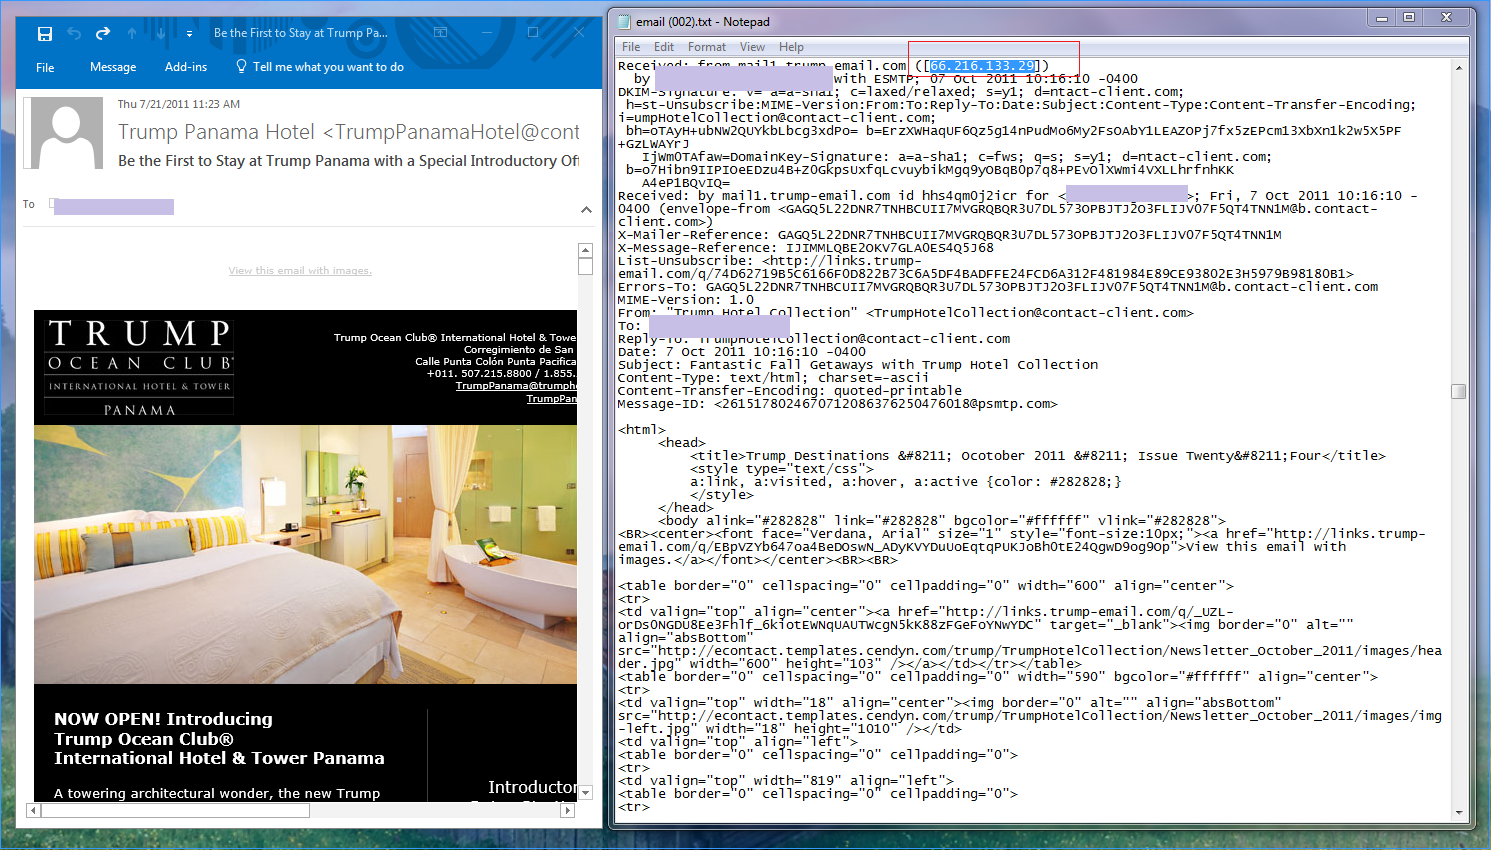Click 'Content-Transfer-Encoding: quoted-printable' line

click(790, 391)
